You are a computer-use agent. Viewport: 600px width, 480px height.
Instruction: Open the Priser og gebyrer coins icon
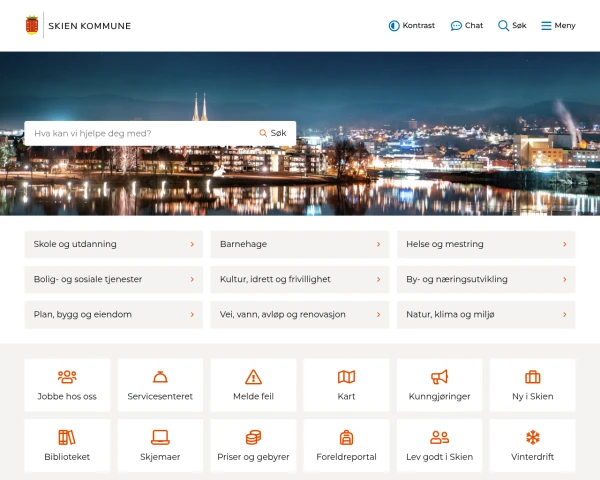point(253,437)
